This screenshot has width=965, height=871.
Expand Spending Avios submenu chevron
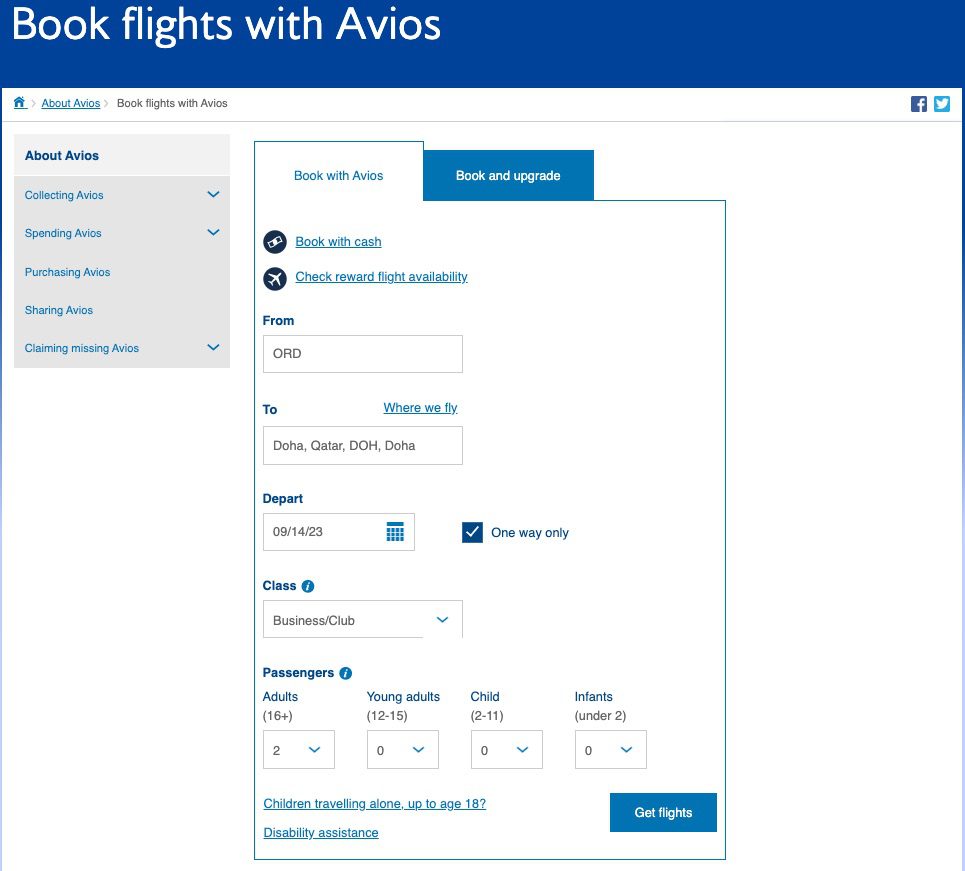pos(213,233)
